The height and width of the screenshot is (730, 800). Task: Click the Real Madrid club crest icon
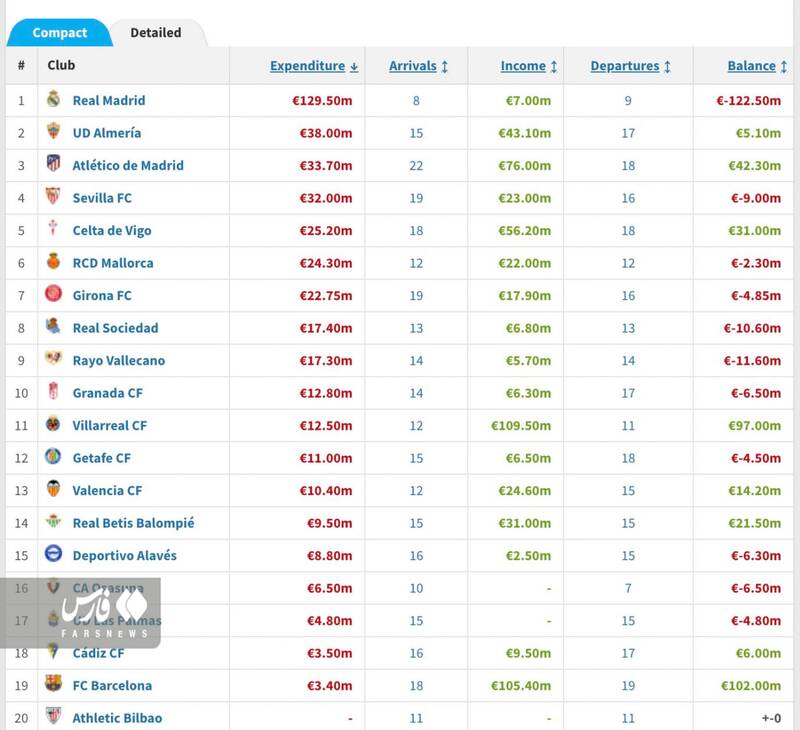tap(53, 99)
